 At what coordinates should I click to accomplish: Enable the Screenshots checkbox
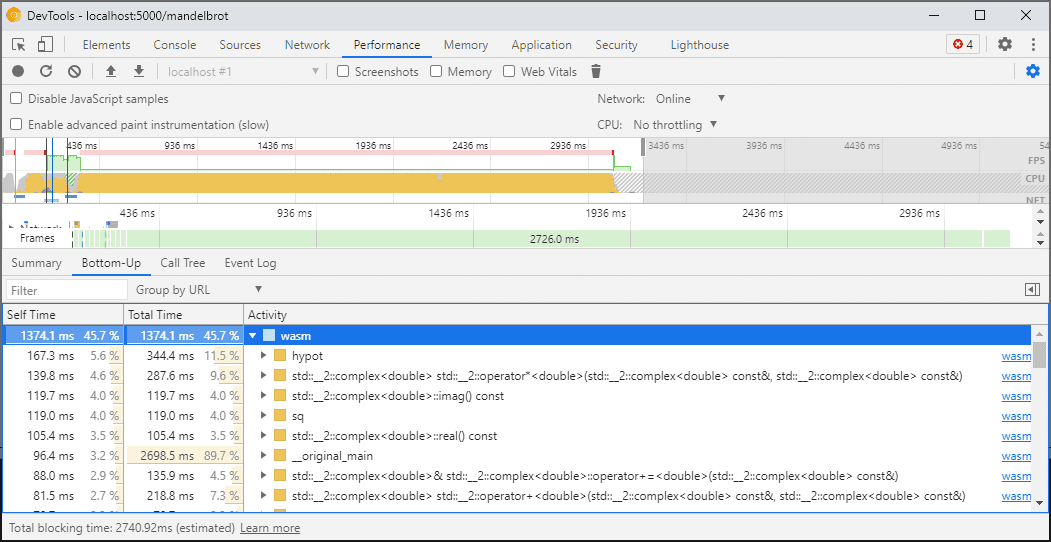point(343,72)
